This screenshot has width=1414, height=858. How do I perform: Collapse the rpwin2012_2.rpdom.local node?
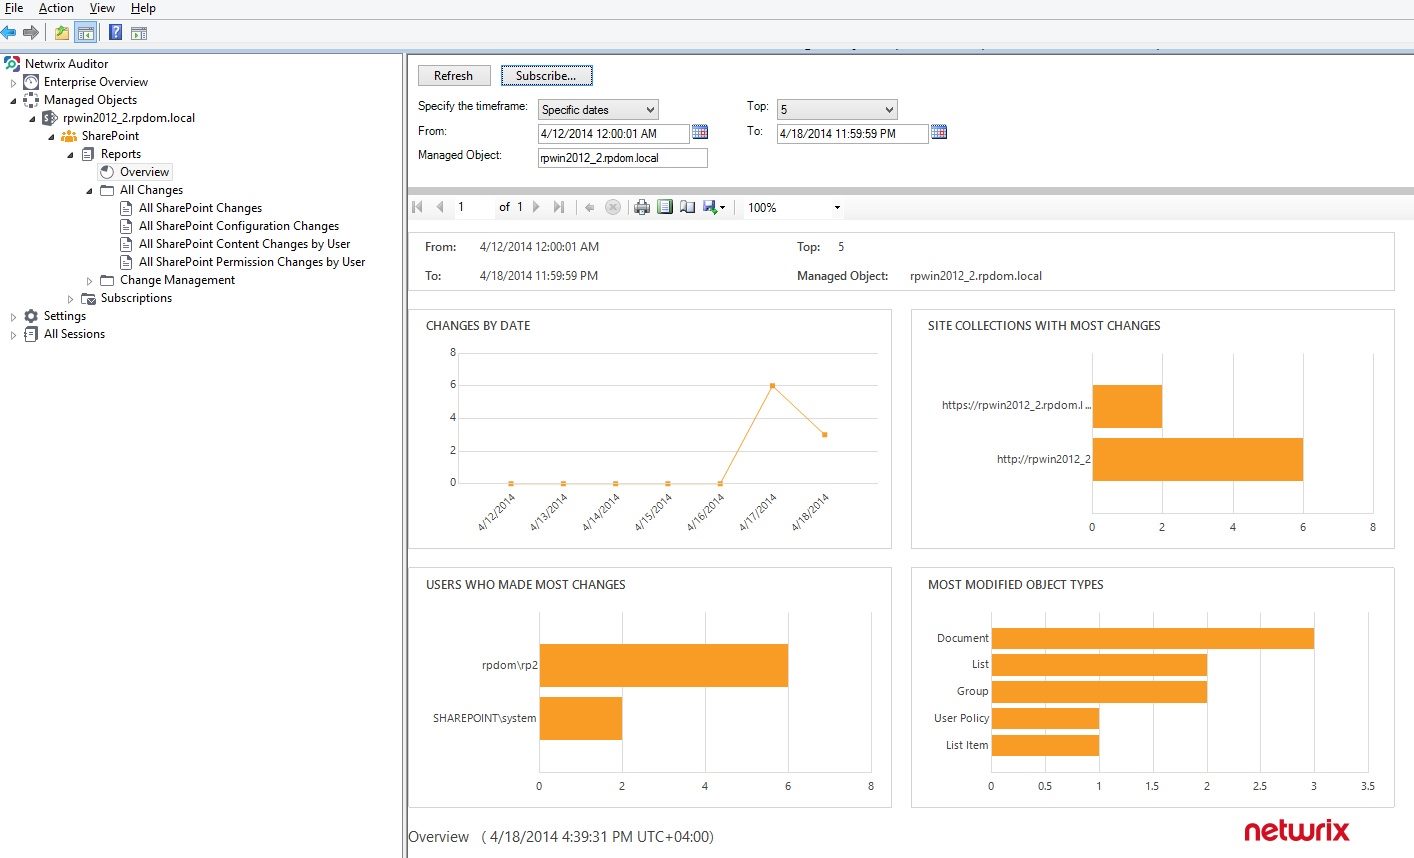[x=32, y=119]
